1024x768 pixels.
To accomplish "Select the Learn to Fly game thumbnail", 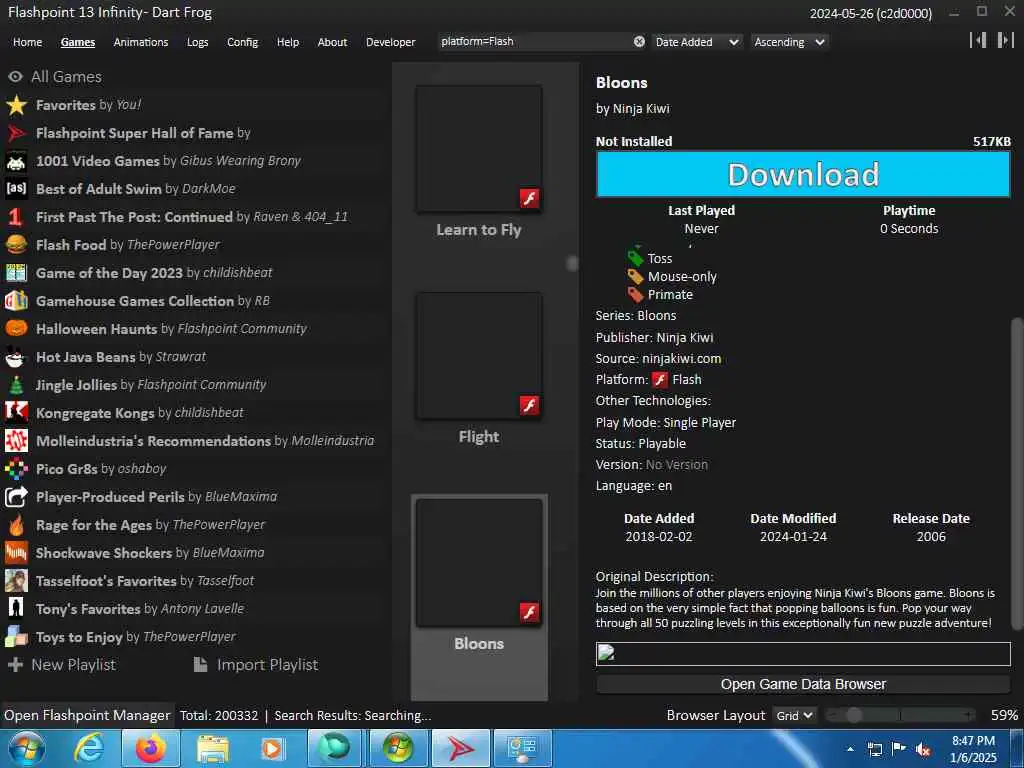I will (479, 149).
